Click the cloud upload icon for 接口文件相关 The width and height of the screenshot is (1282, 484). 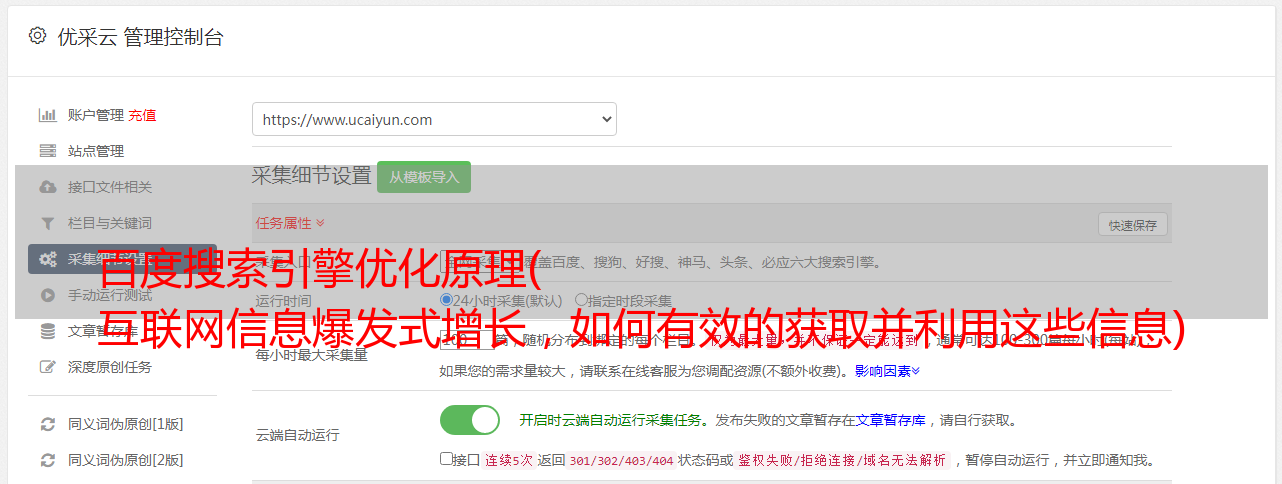[x=47, y=187]
